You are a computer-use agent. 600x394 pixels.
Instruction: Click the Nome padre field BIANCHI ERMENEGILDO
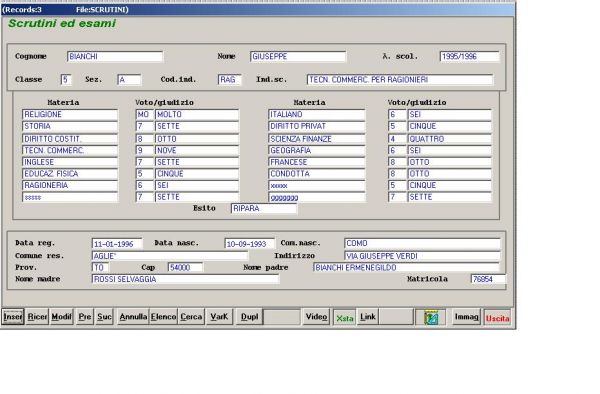406,267
